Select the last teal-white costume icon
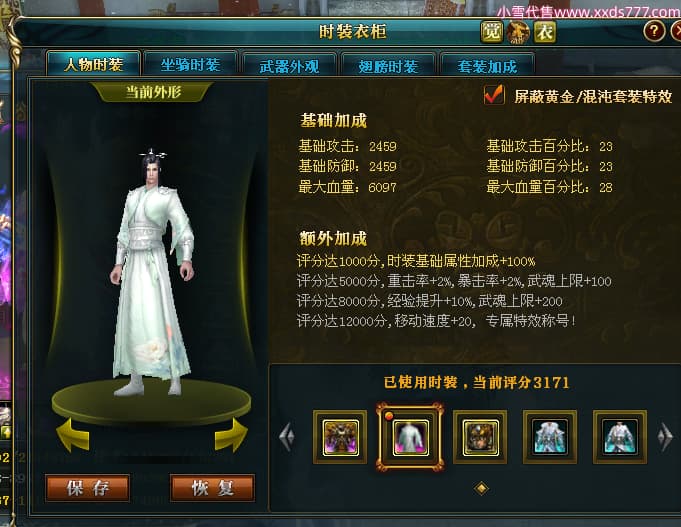Screen dimensions: 681x527 click(x=620, y=437)
